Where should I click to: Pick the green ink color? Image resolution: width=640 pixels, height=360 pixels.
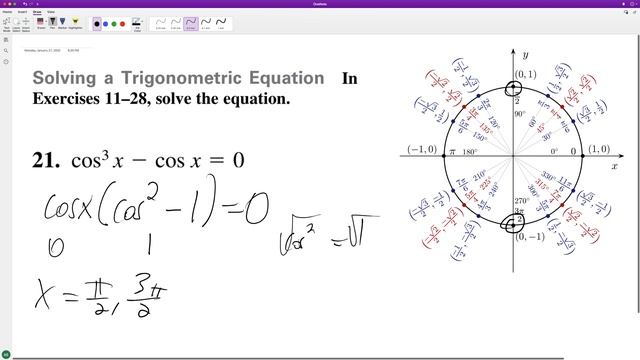(x=114, y=24)
